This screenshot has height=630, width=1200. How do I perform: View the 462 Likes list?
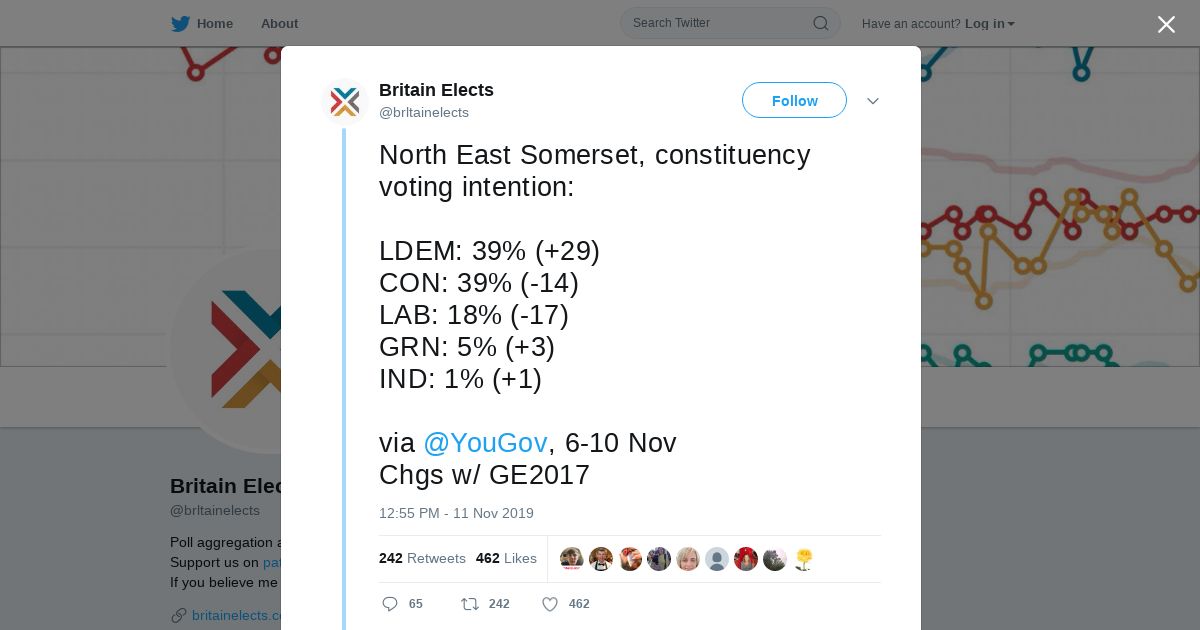tap(506, 558)
